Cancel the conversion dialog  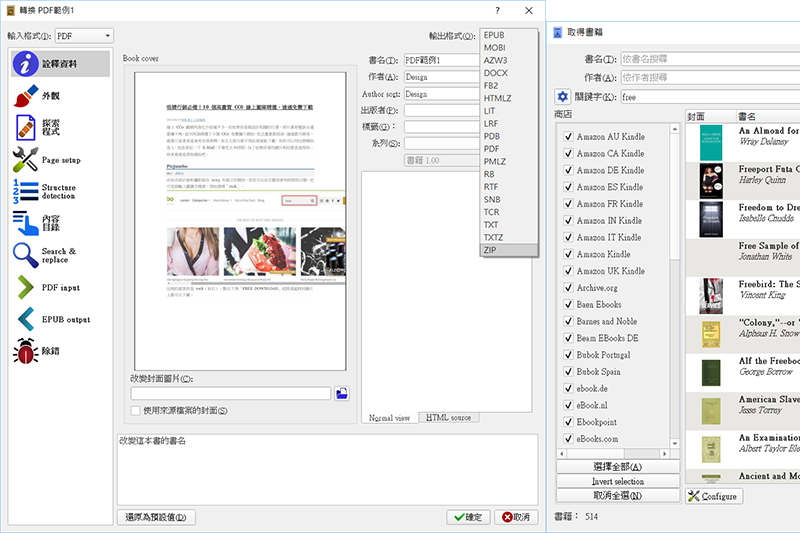coord(516,517)
